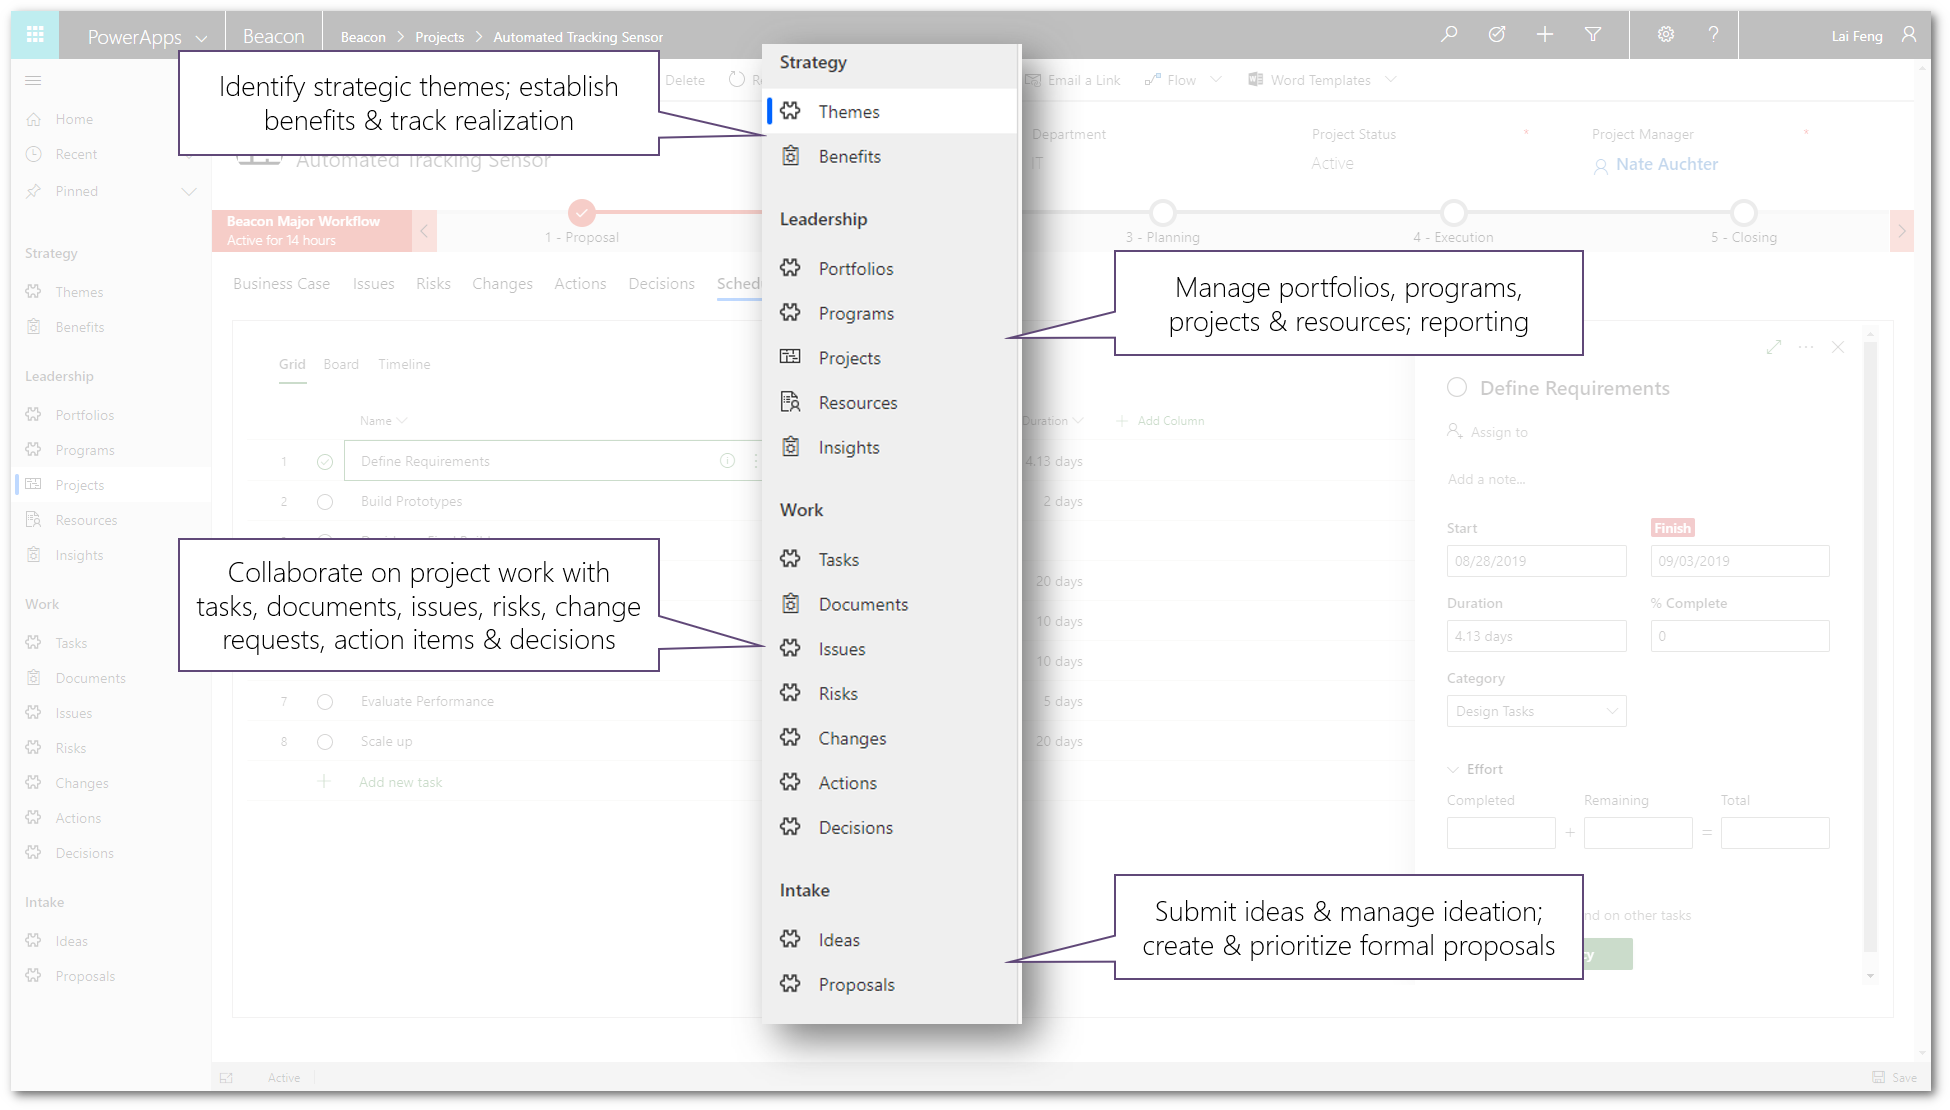The width and height of the screenshot is (1950, 1110).
Task: Select Proposals in the enlarged navigation menu
Action: 856,984
